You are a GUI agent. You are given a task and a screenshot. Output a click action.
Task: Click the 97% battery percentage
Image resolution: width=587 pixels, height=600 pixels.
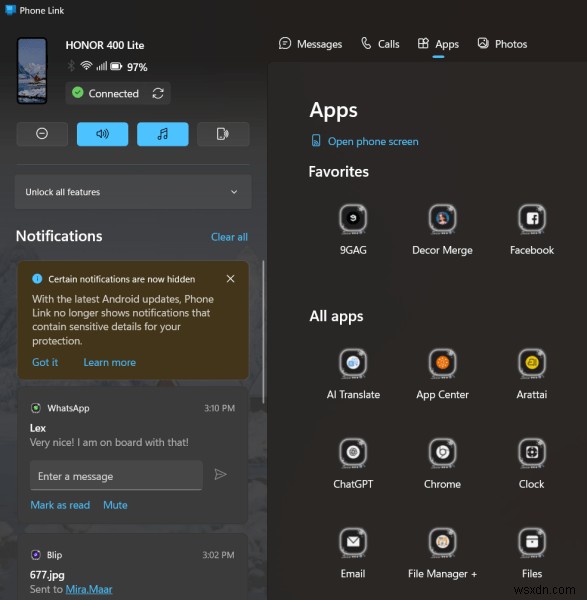point(137,67)
